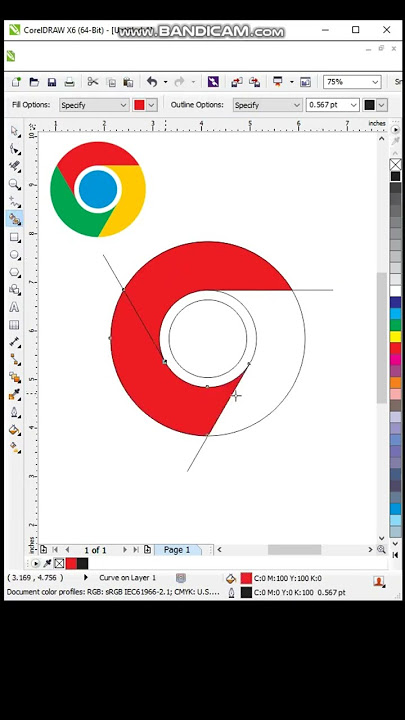Click the highlighted Smart Fill tool
The height and width of the screenshot is (720, 405).
(x=15, y=219)
